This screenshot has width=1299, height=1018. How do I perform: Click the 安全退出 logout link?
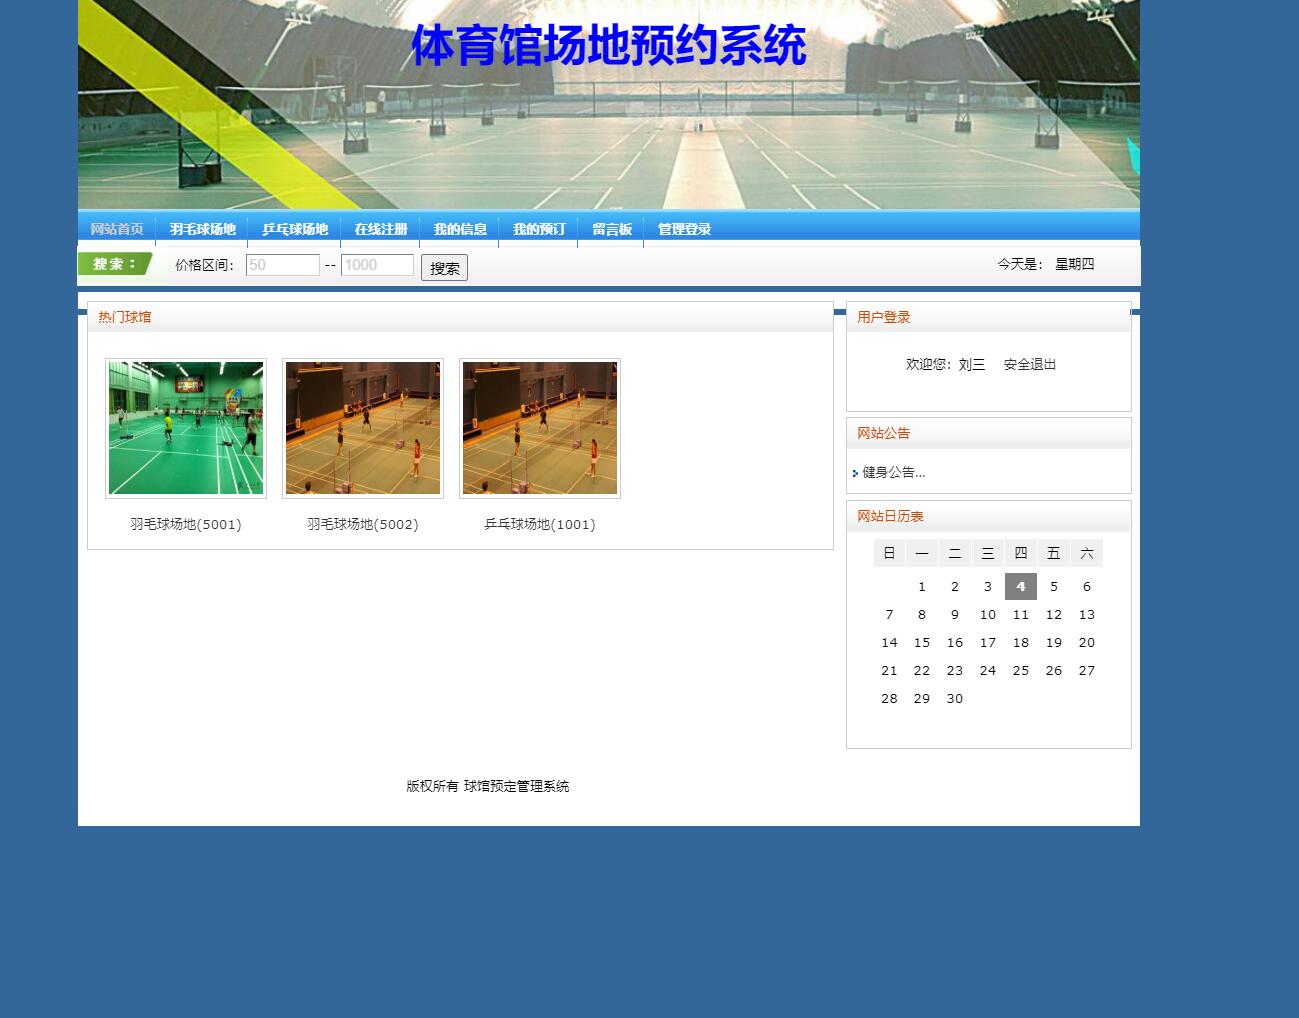click(x=1028, y=364)
